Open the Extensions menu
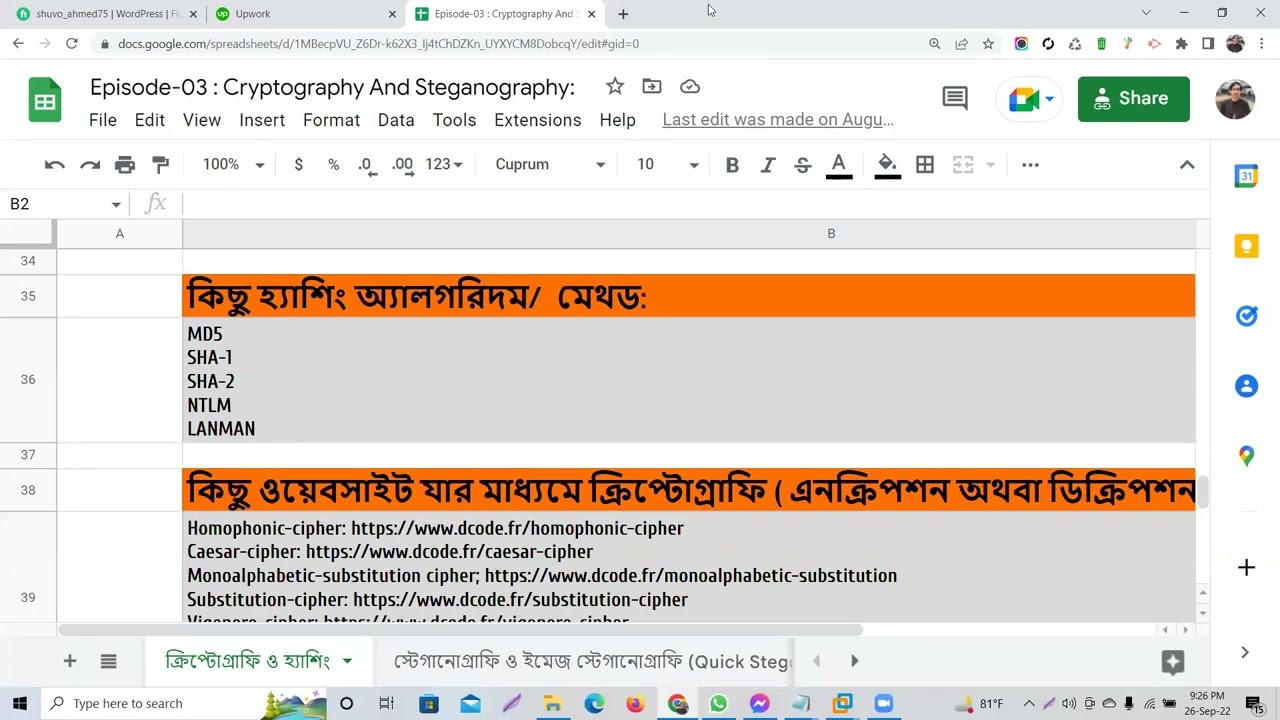The width and height of the screenshot is (1280, 720). click(x=537, y=120)
